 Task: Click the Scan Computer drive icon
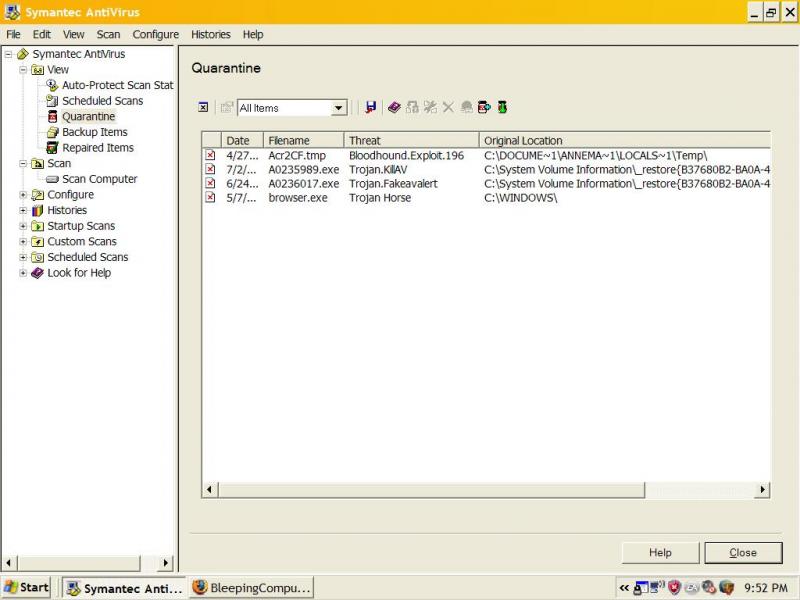coord(52,179)
